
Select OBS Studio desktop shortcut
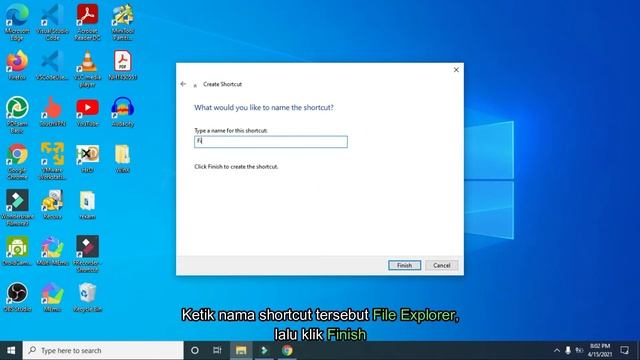17,297
